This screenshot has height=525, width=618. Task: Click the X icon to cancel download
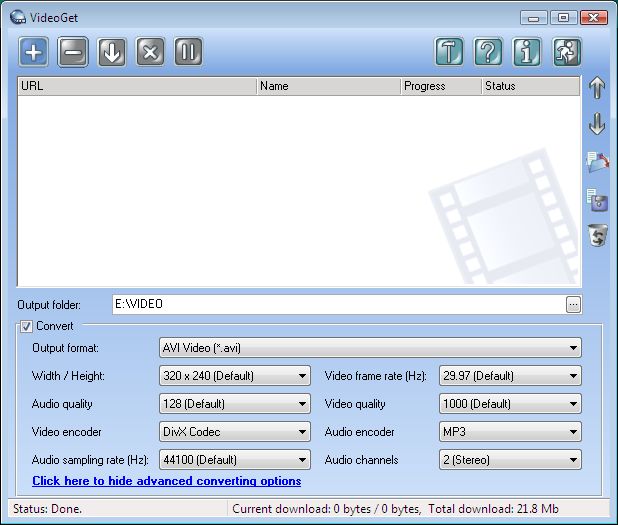[x=150, y=52]
